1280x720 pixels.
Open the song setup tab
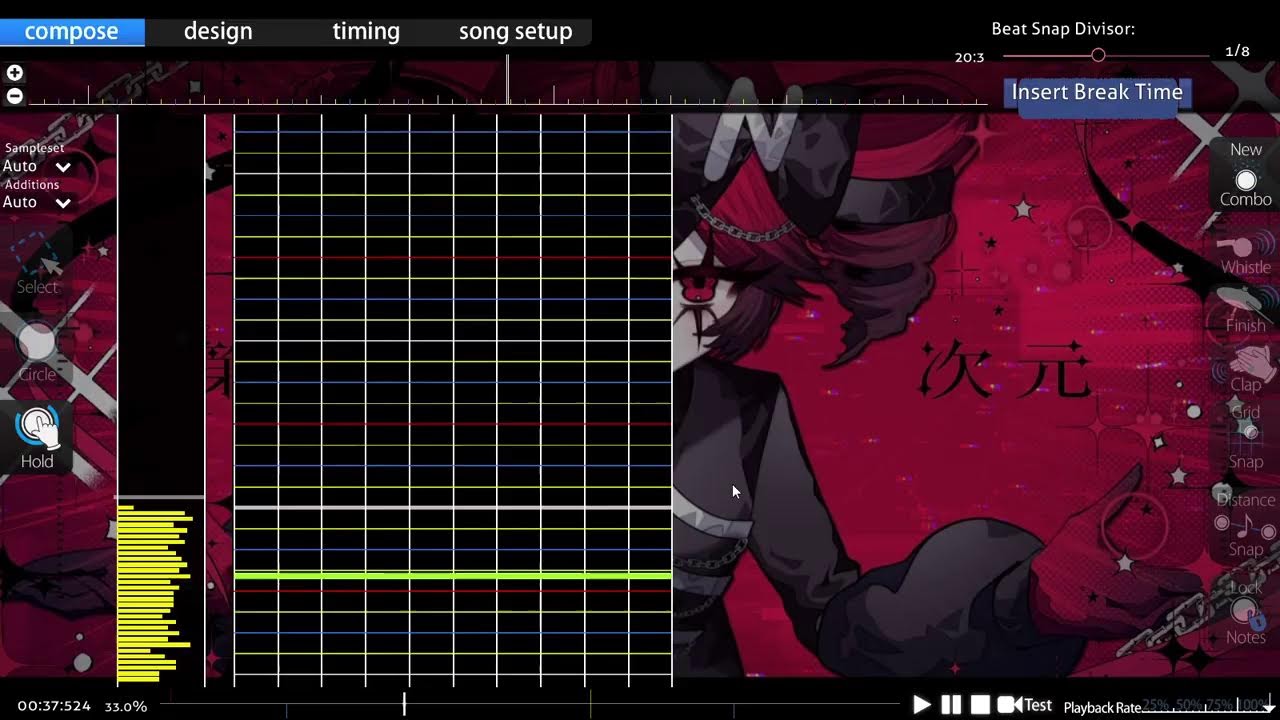[x=516, y=32]
